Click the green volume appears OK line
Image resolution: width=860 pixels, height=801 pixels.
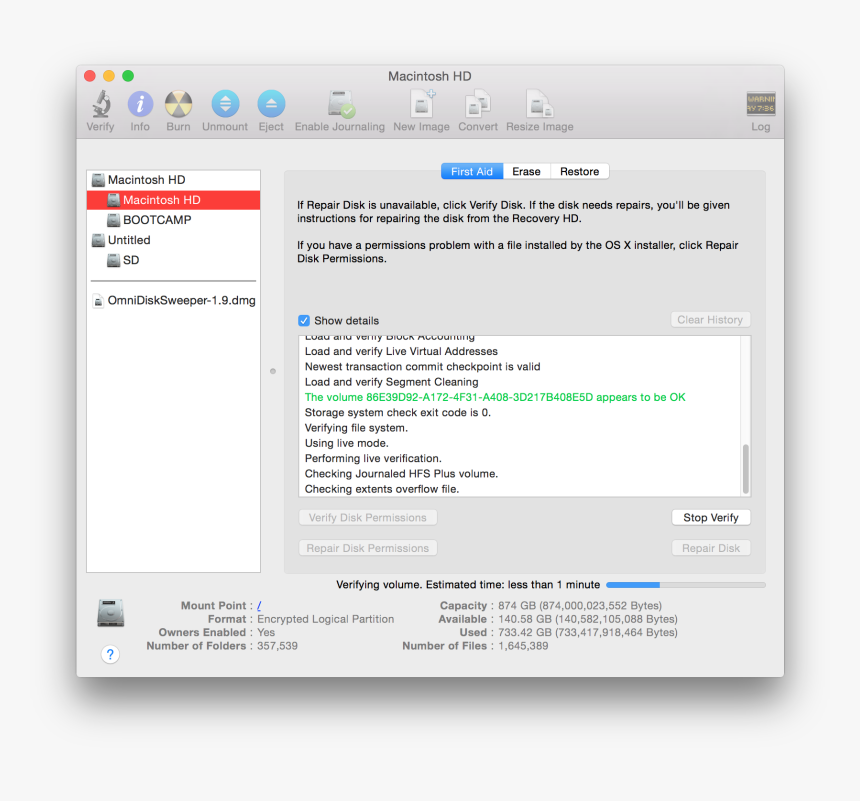pyautogui.click(x=495, y=397)
